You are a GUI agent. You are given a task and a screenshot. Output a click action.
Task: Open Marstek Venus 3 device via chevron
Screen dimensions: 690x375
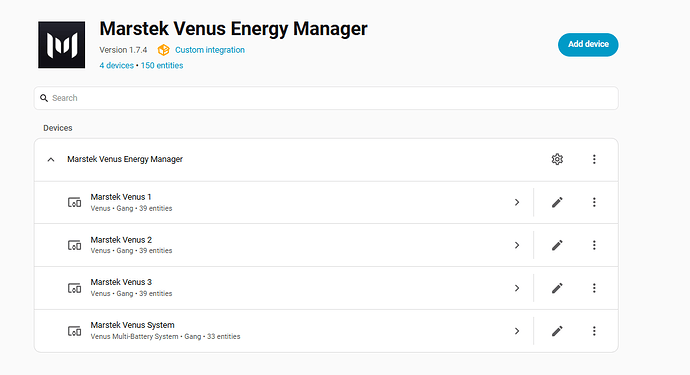517,288
